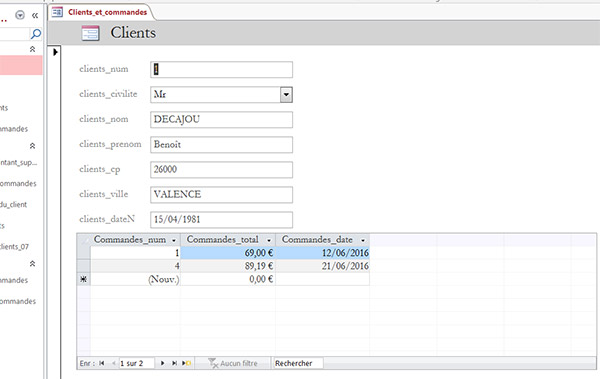Click the 69,00 € total cell
This screenshot has width=600, height=379.
(228, 253)
